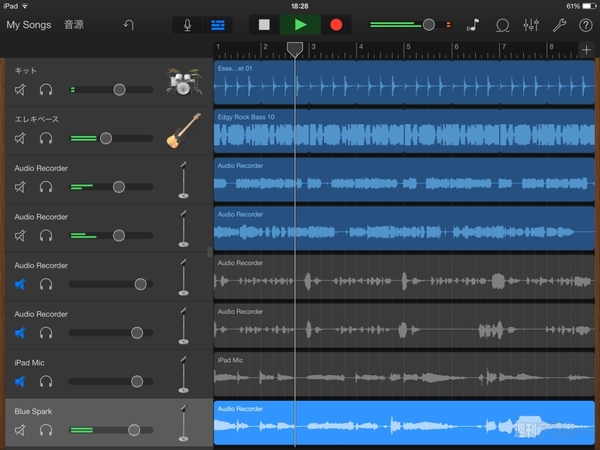Open the note pad icon
This screenshot has height=450, width=600.
pos(472,24)
